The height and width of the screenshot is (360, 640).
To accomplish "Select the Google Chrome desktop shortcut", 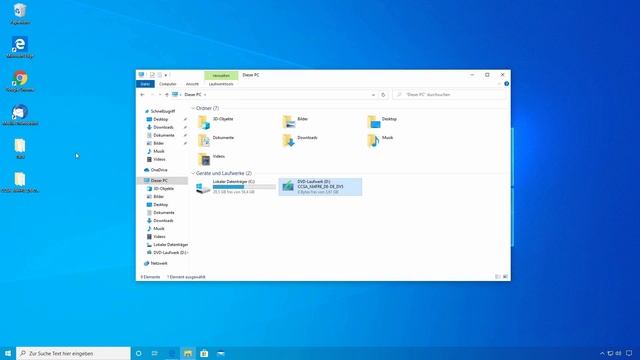I will [x=20, y=81].
